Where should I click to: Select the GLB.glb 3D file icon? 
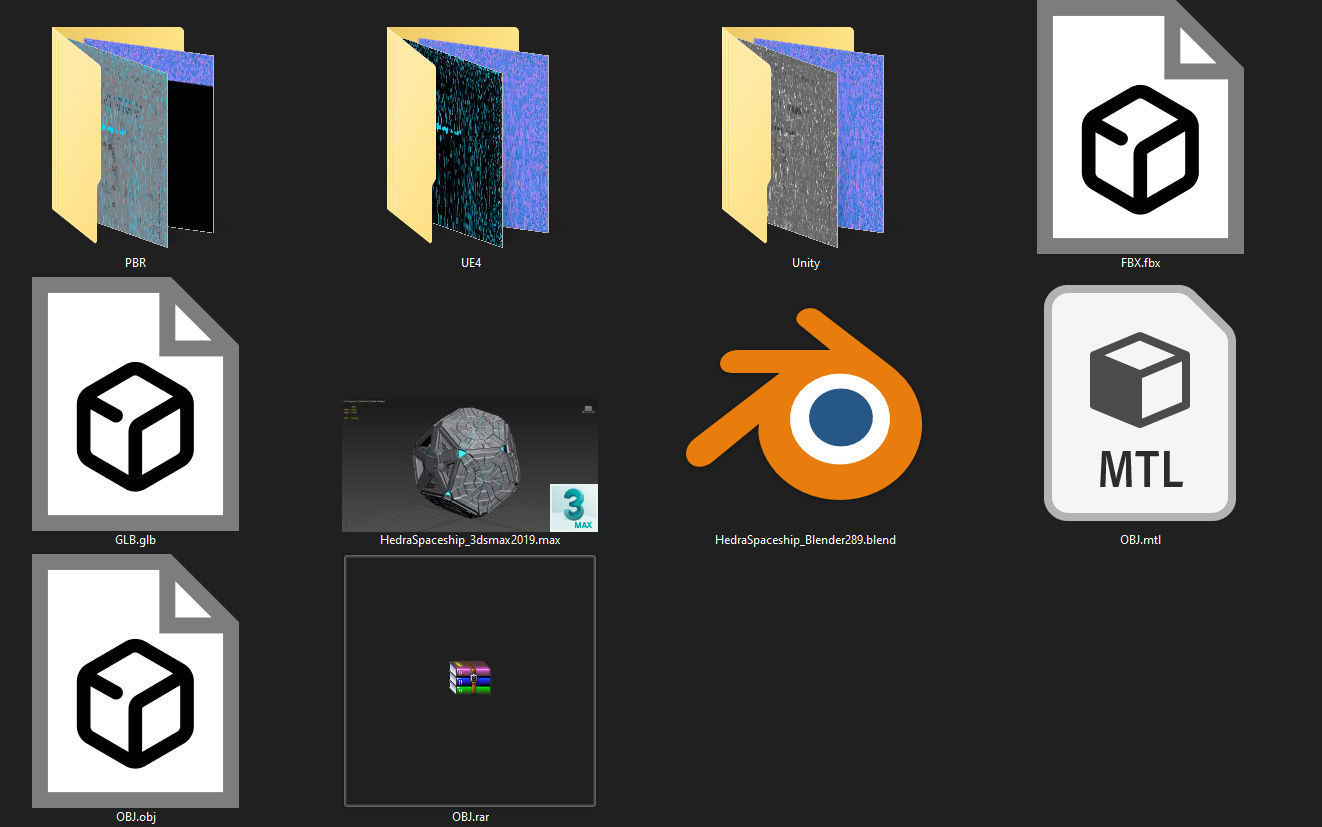(x=135, y=404)
